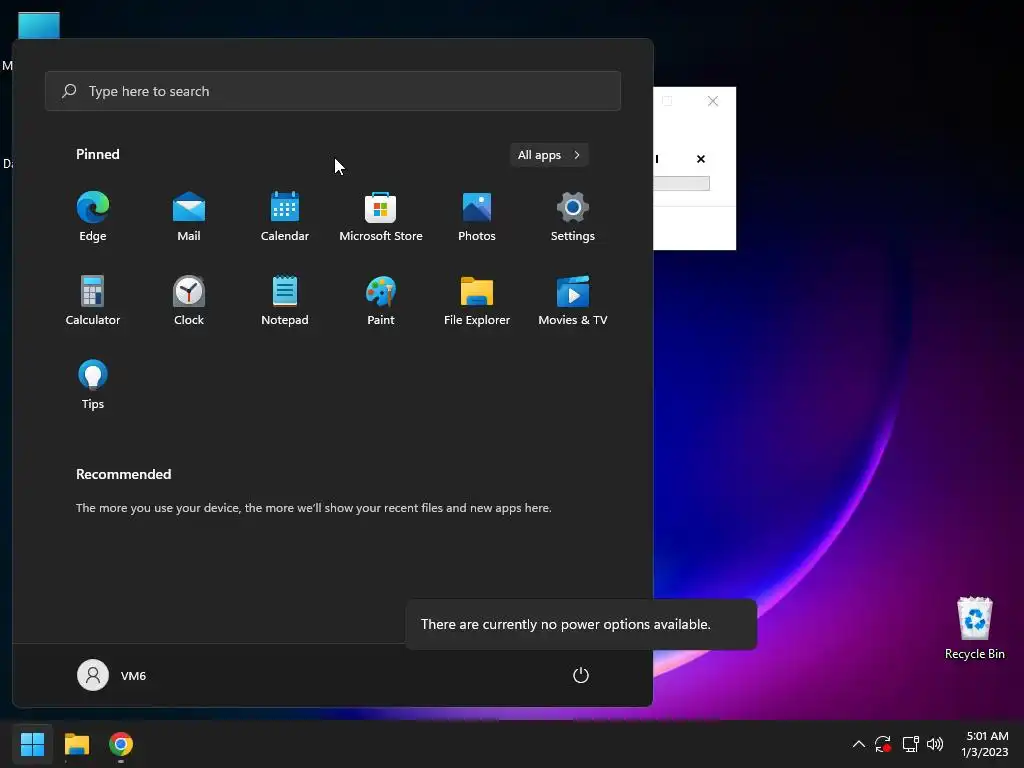Open the volume control in tray

(935, 744)
